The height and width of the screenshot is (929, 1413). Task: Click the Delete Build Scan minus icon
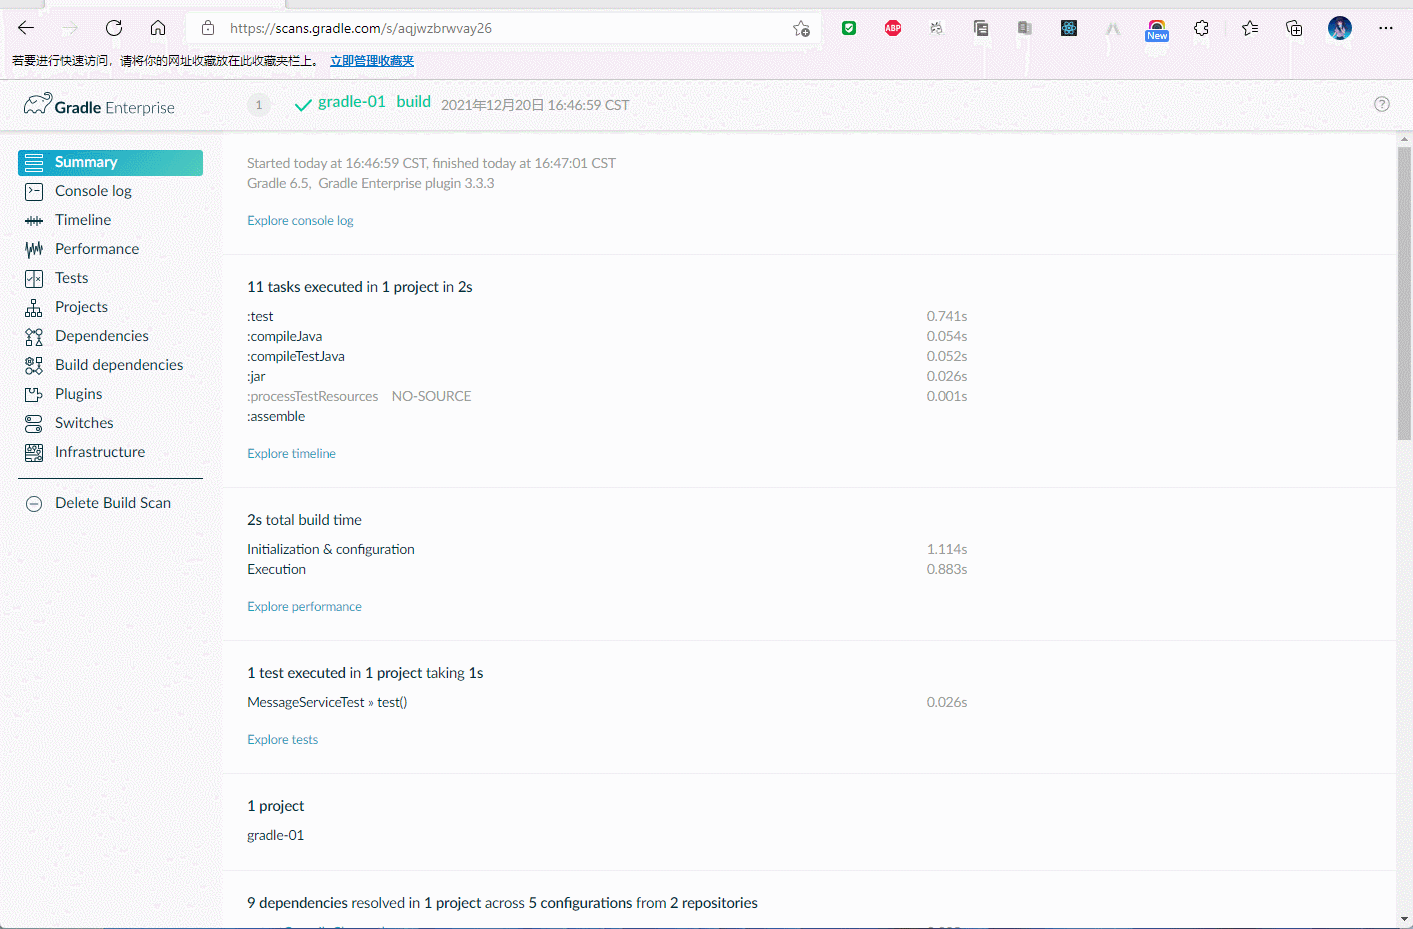tap(34, 503)
